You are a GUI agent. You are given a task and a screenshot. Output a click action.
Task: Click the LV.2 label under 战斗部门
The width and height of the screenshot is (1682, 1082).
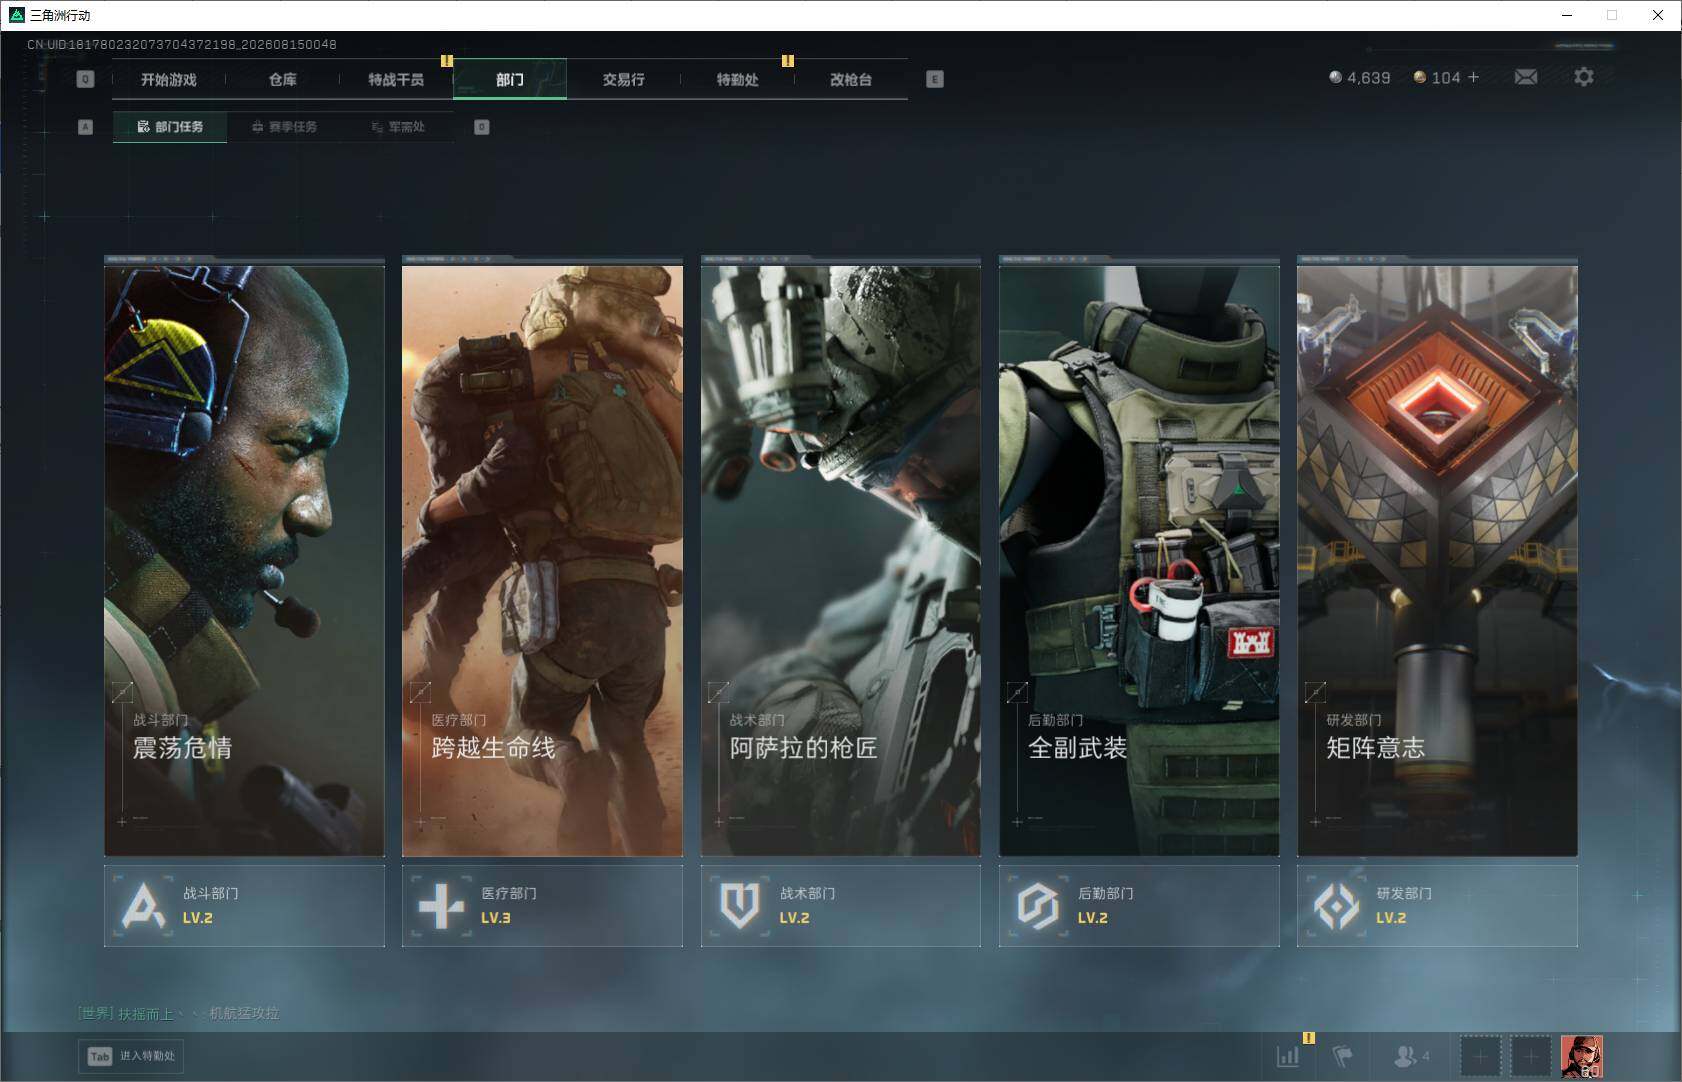click(198, 918)
